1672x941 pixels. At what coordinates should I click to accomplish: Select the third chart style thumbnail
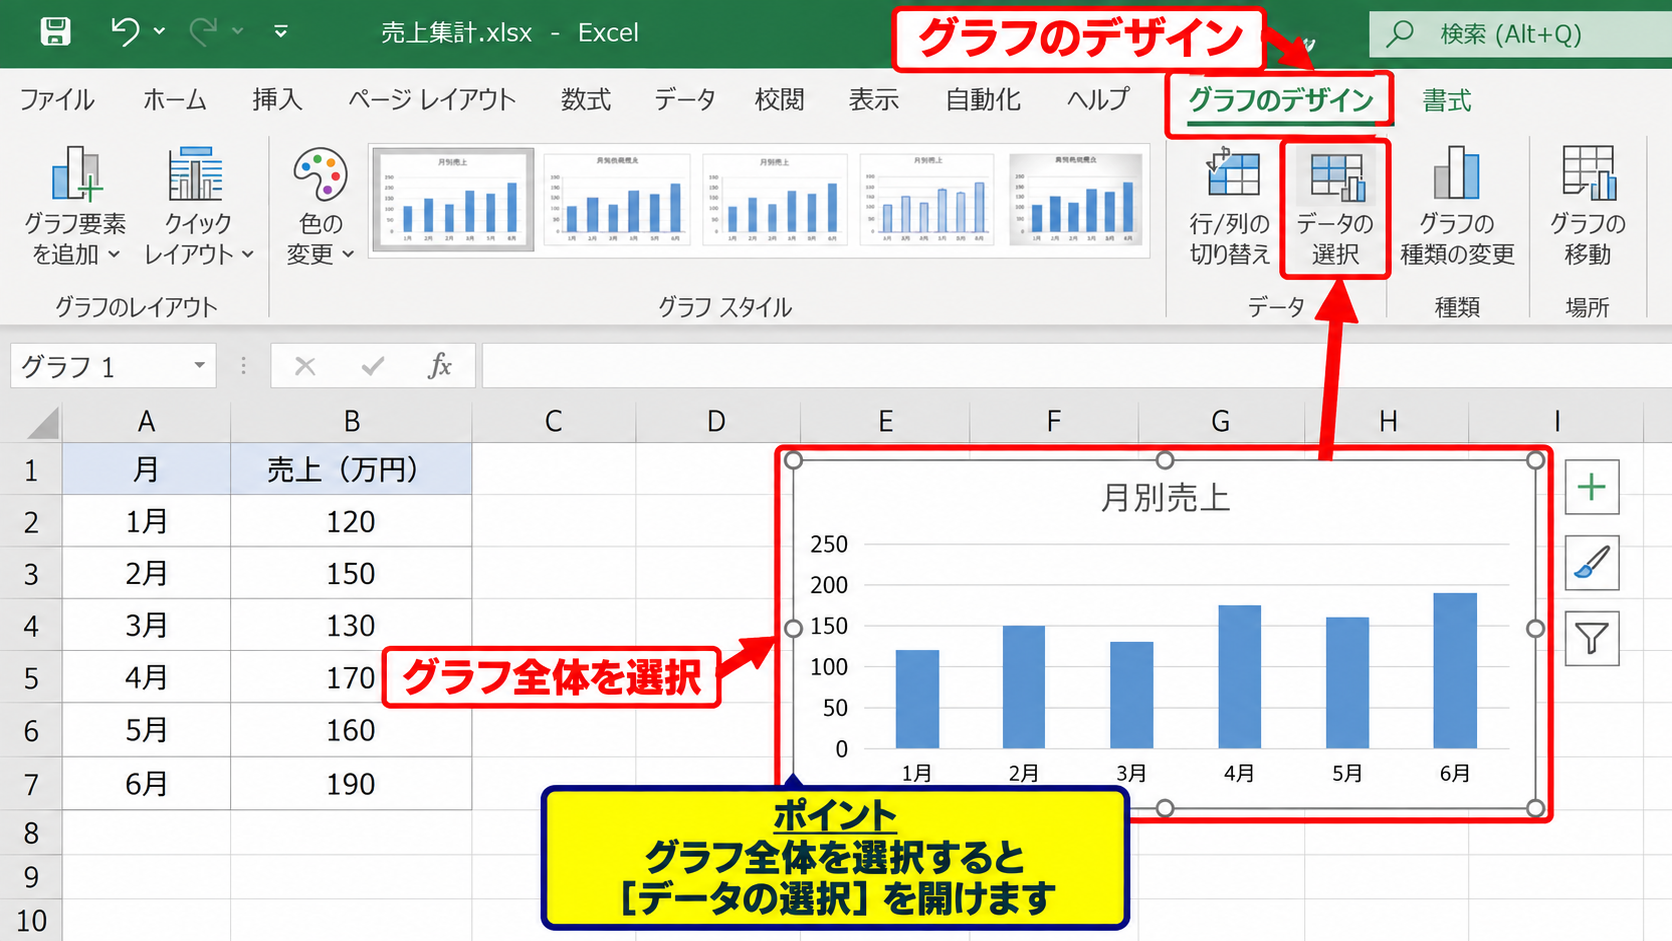pyautogui.click(x=774, y=199)
